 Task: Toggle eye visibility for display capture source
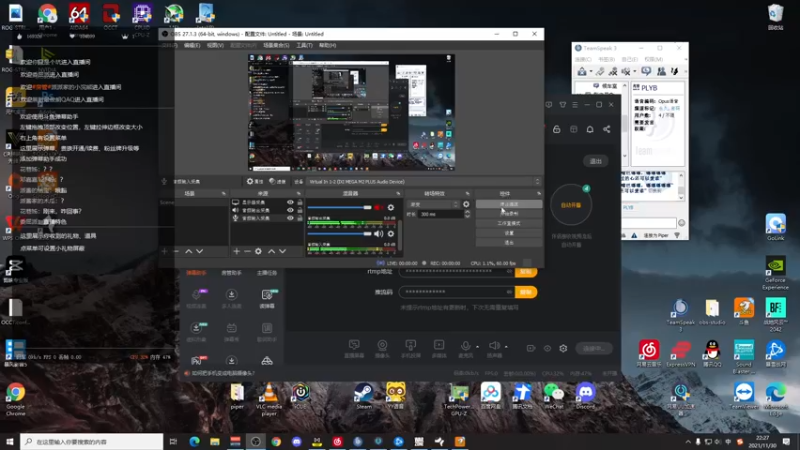tap(290, 203)
